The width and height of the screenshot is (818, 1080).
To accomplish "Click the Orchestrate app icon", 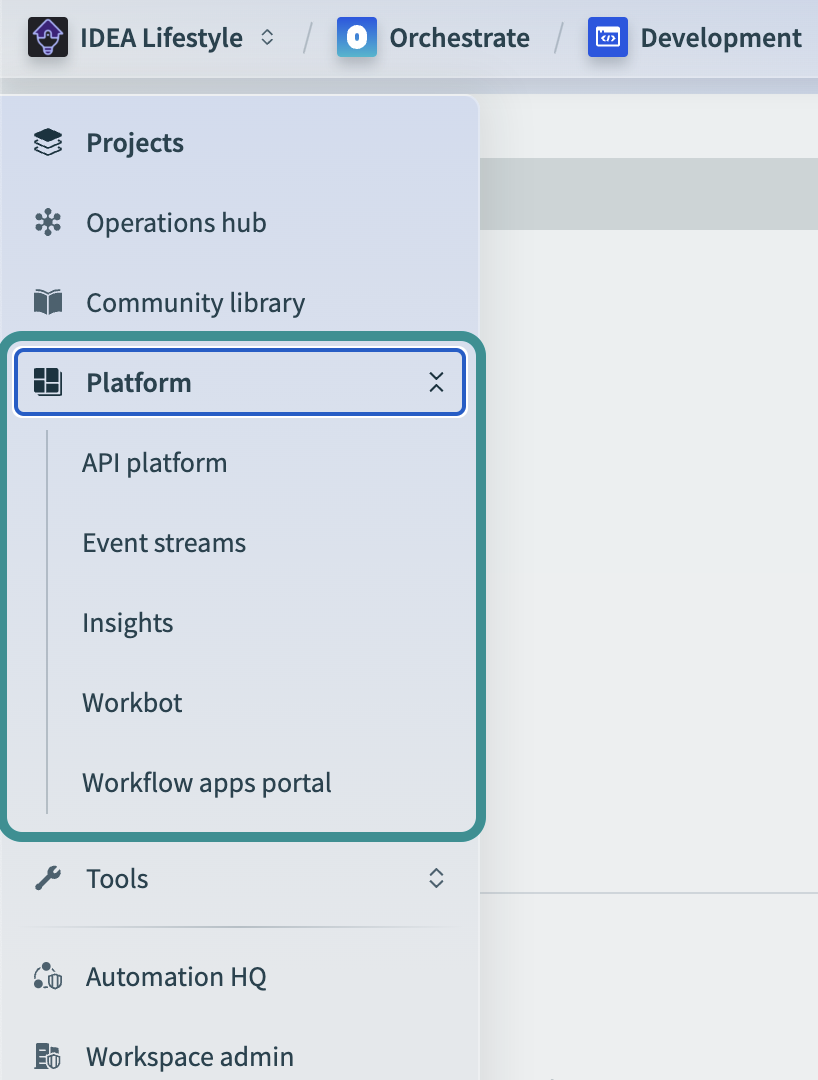I will pos(356,37).
